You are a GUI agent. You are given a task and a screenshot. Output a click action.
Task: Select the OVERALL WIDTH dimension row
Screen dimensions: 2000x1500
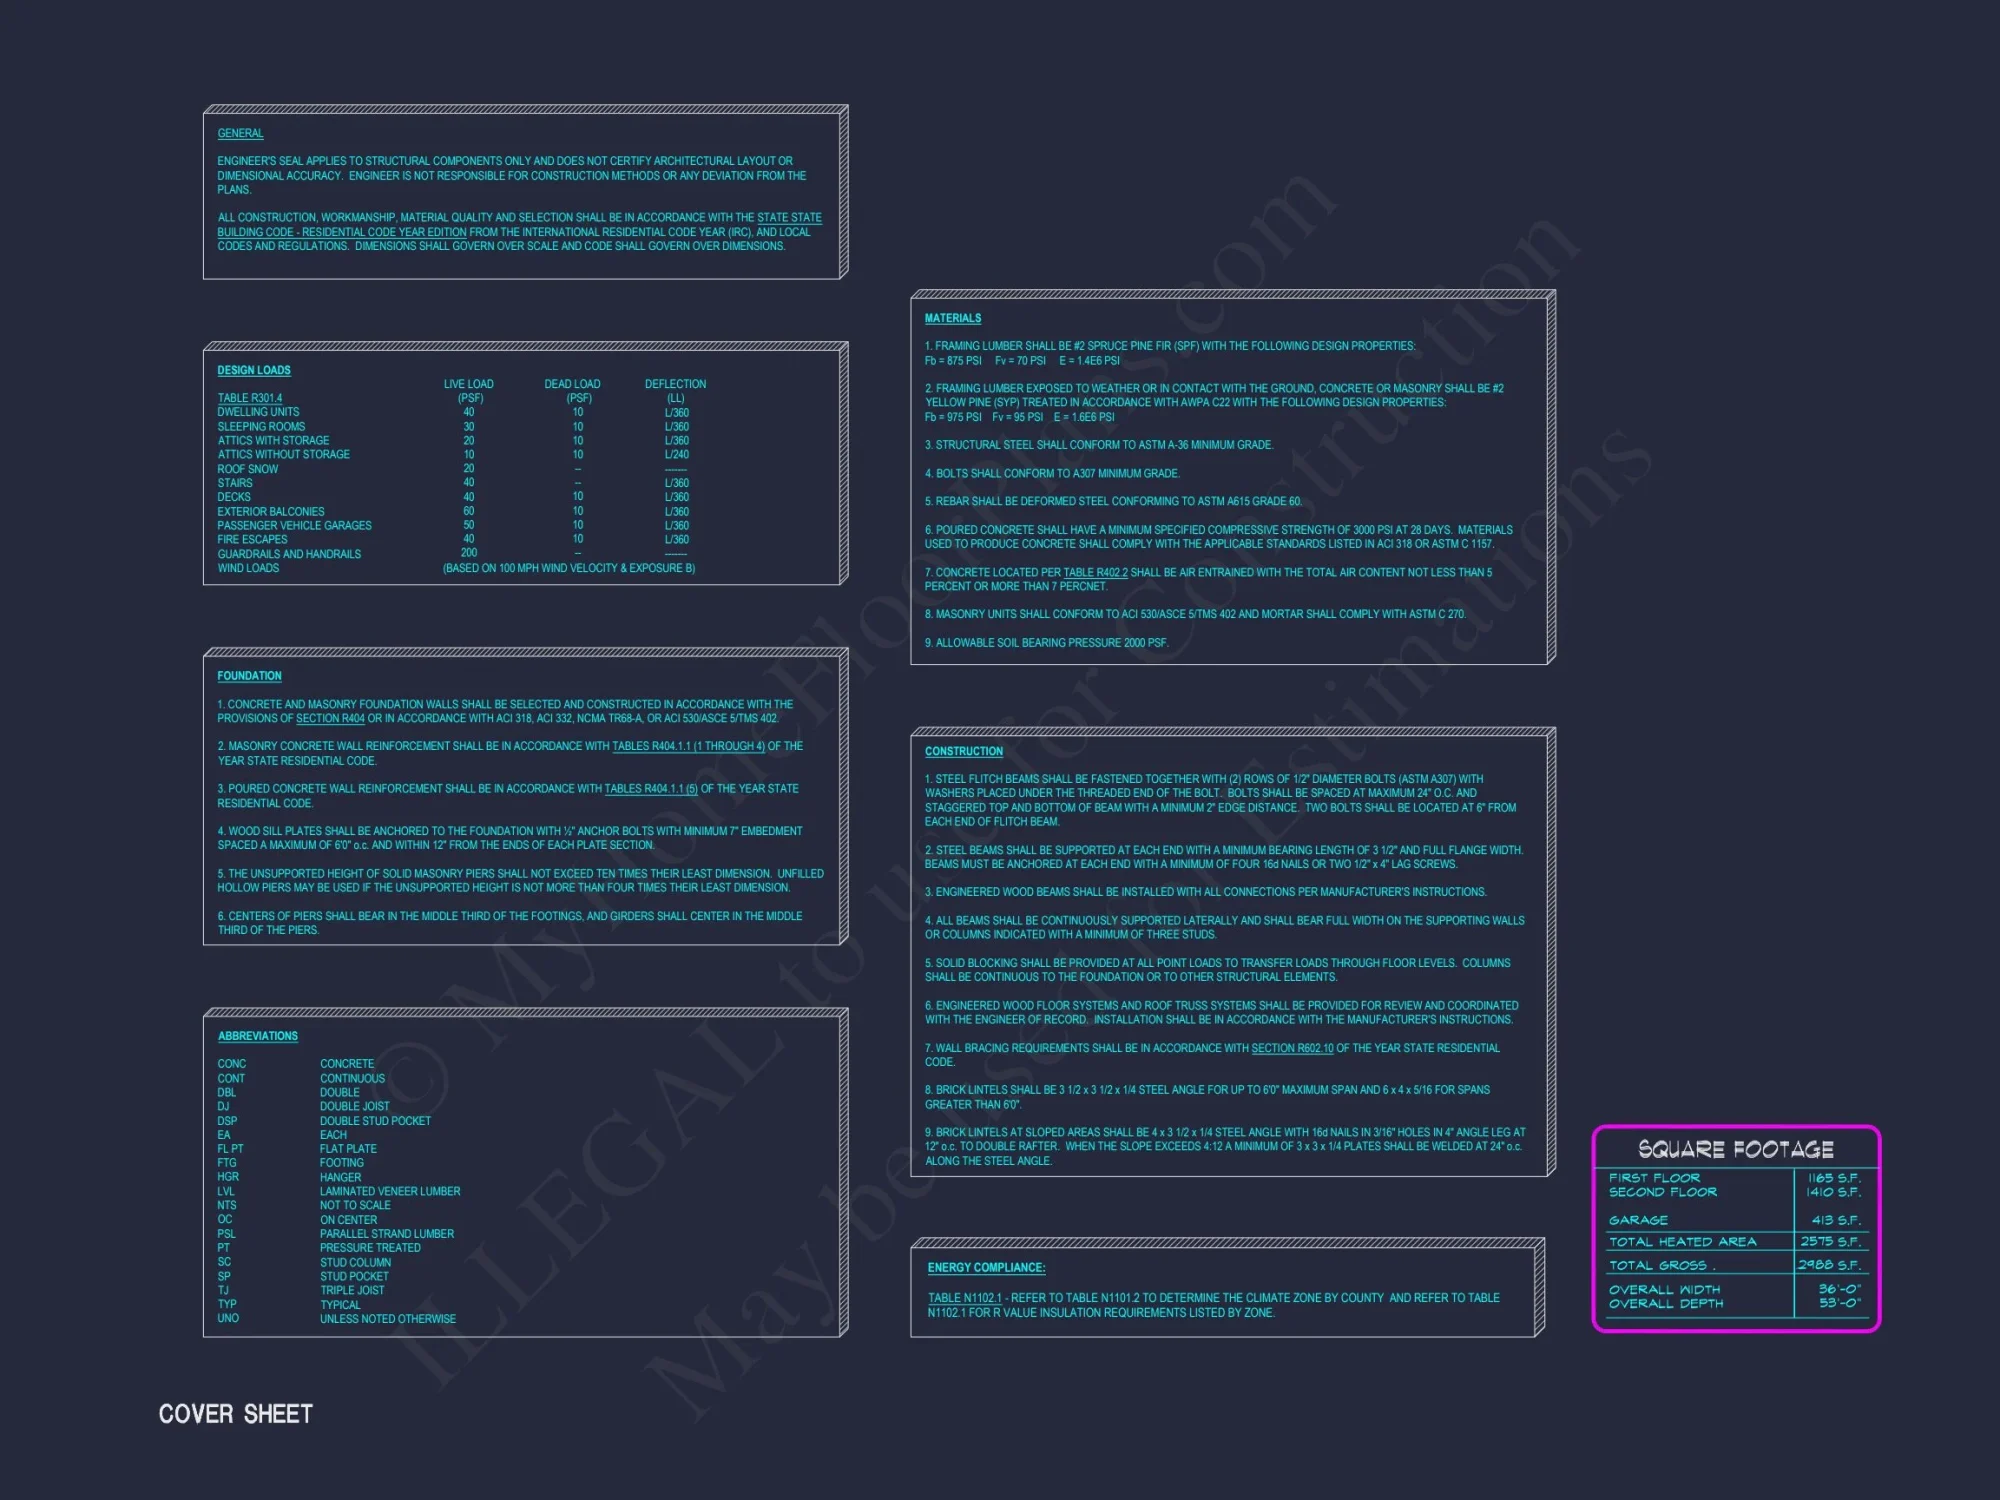click(1664, 1290)
